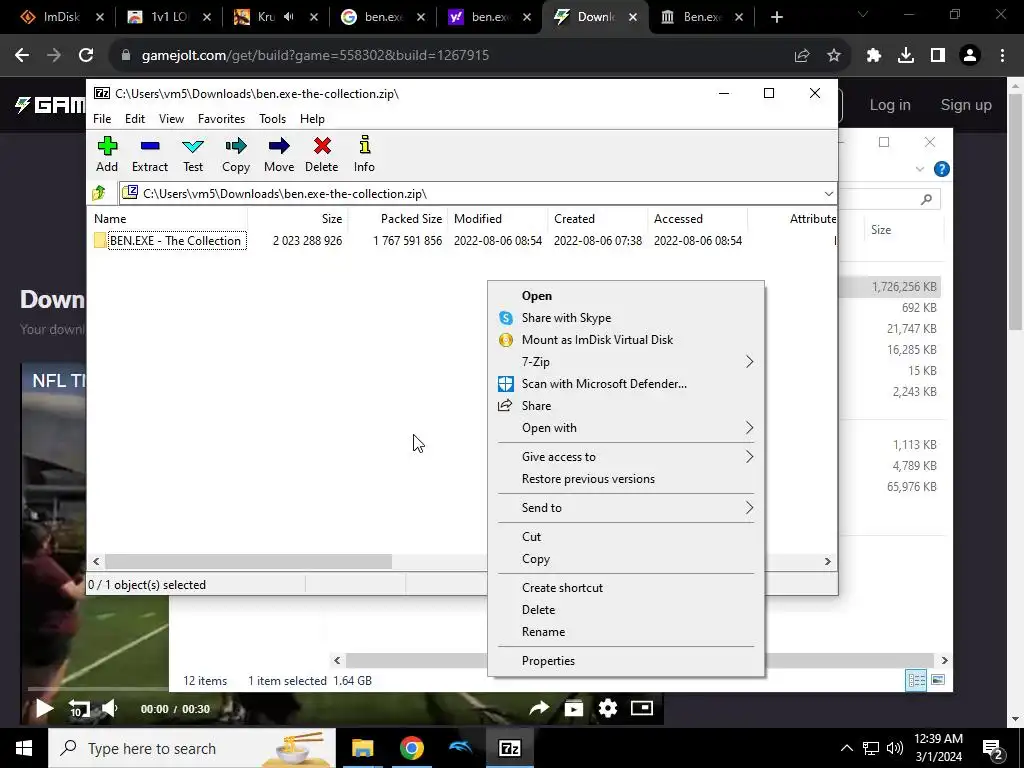Click the share page icon in address bar
Viewport: 1024px width, 768px height.
coord(802,56)
